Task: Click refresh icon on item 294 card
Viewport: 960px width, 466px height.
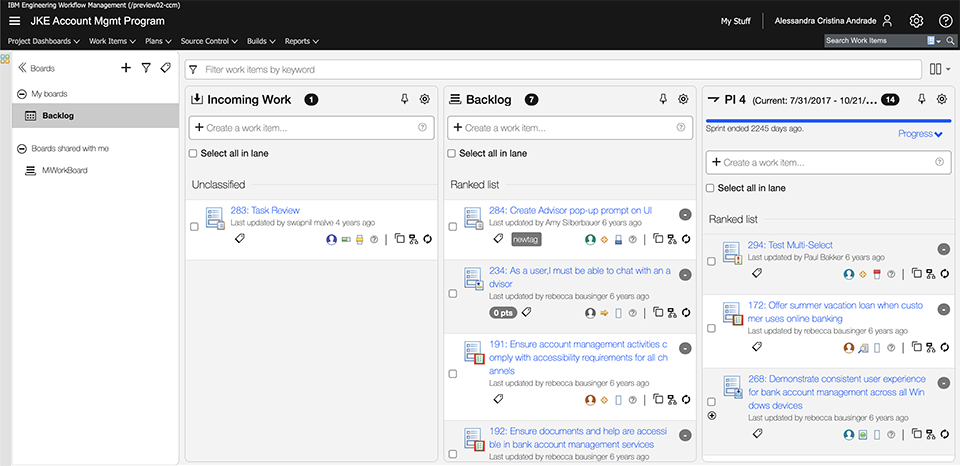Action: point(945,274)
